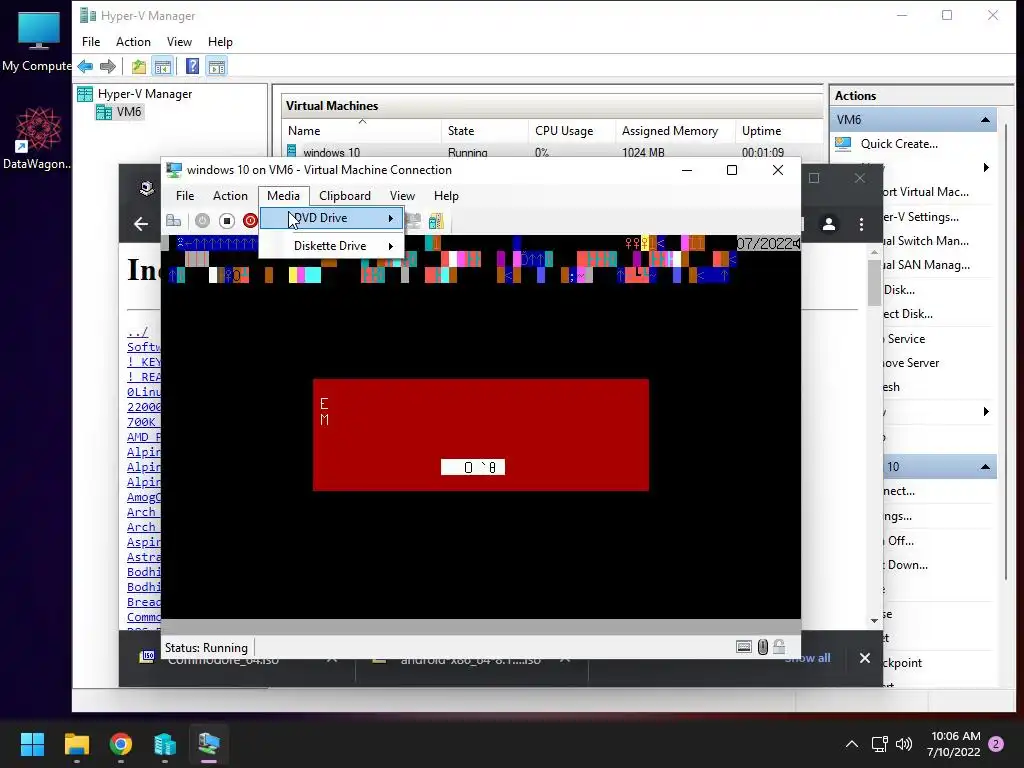This screenshot has height=768, width=1024.
Task: Open the DVD Drive submenu
Action: (332, 218)
